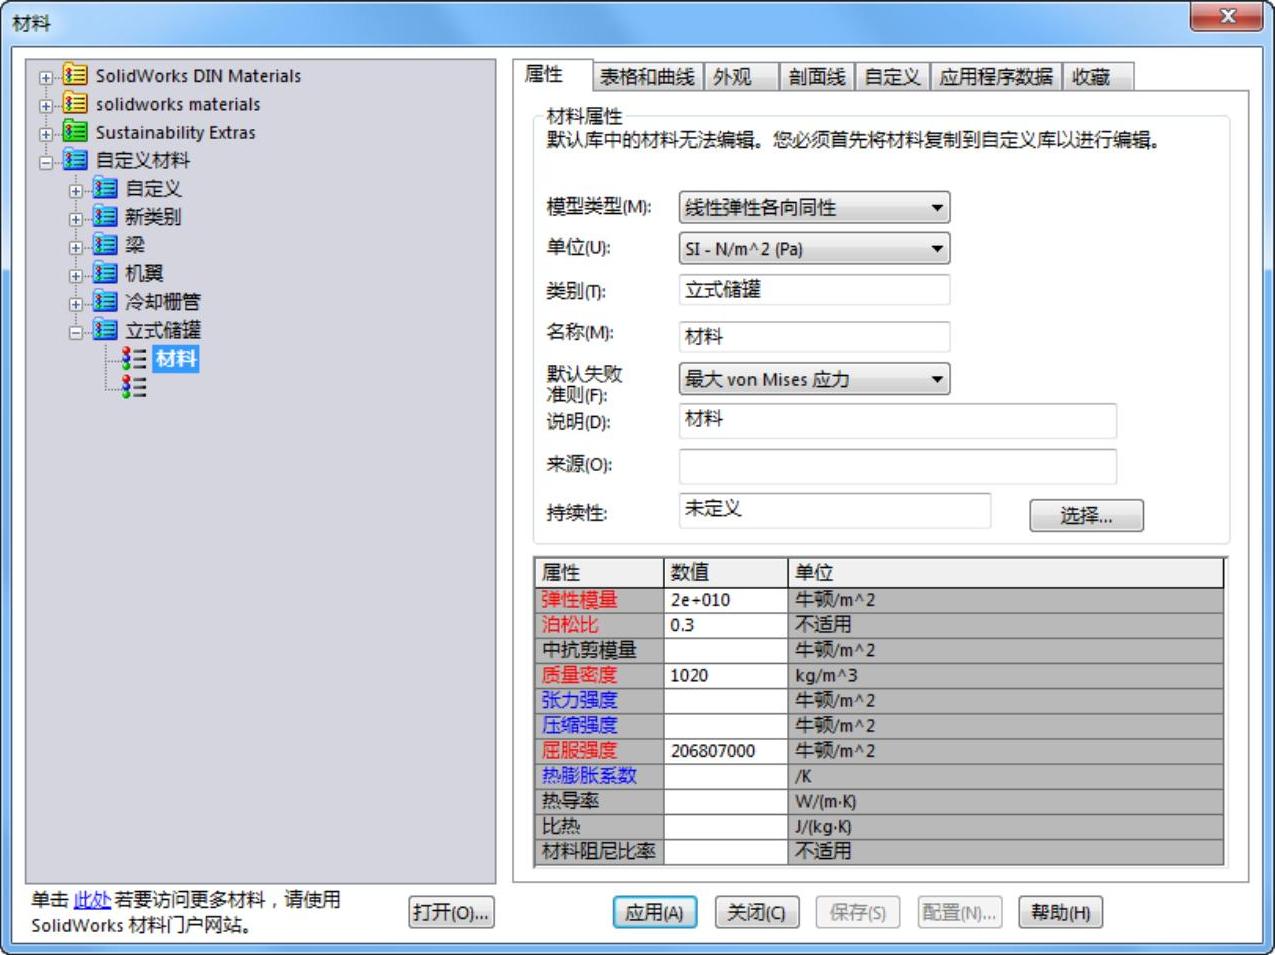Expand the 机翼 category node
This screenshot has height=955, width=1275.
[x=76, y=274]
